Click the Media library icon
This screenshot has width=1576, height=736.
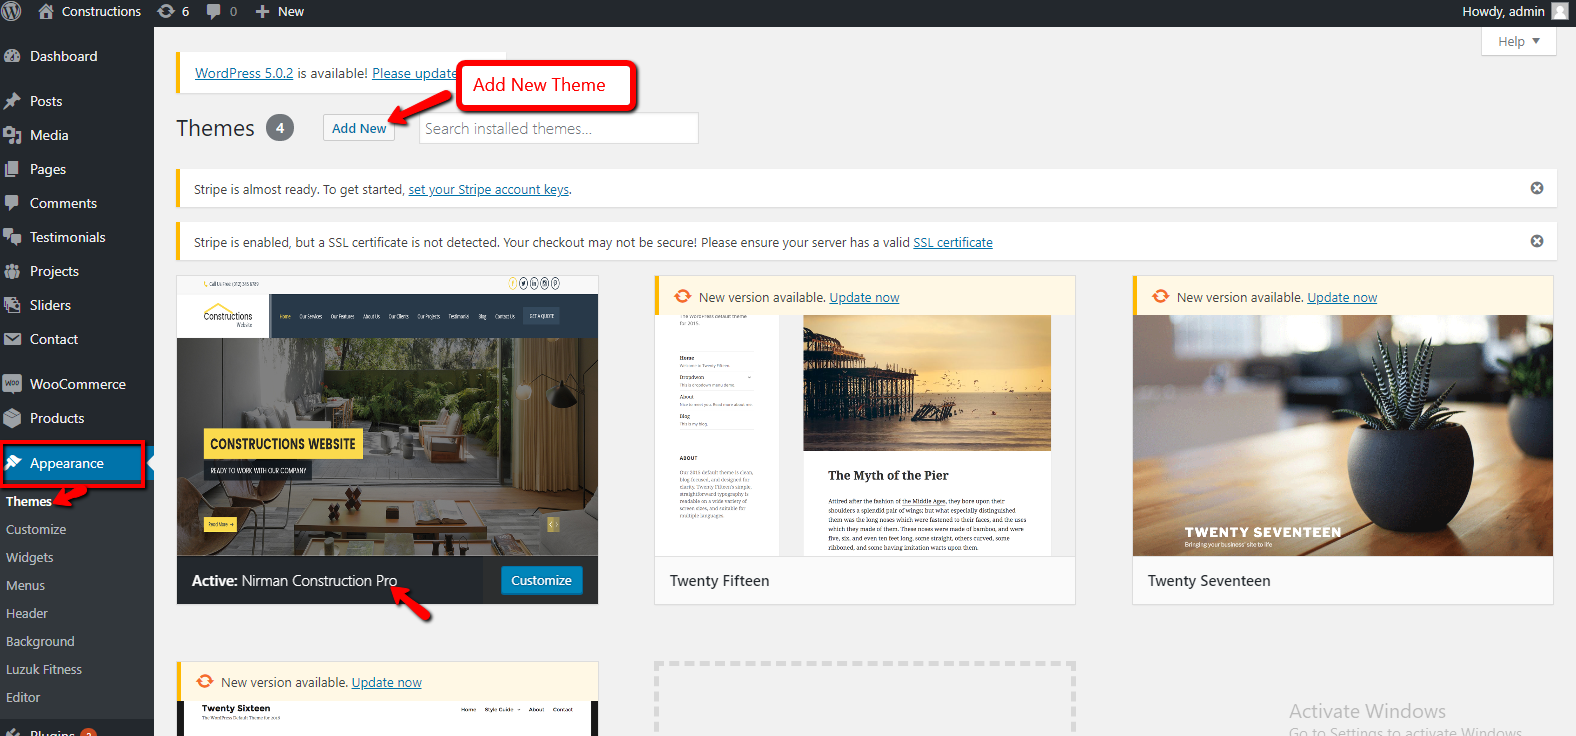12,135
